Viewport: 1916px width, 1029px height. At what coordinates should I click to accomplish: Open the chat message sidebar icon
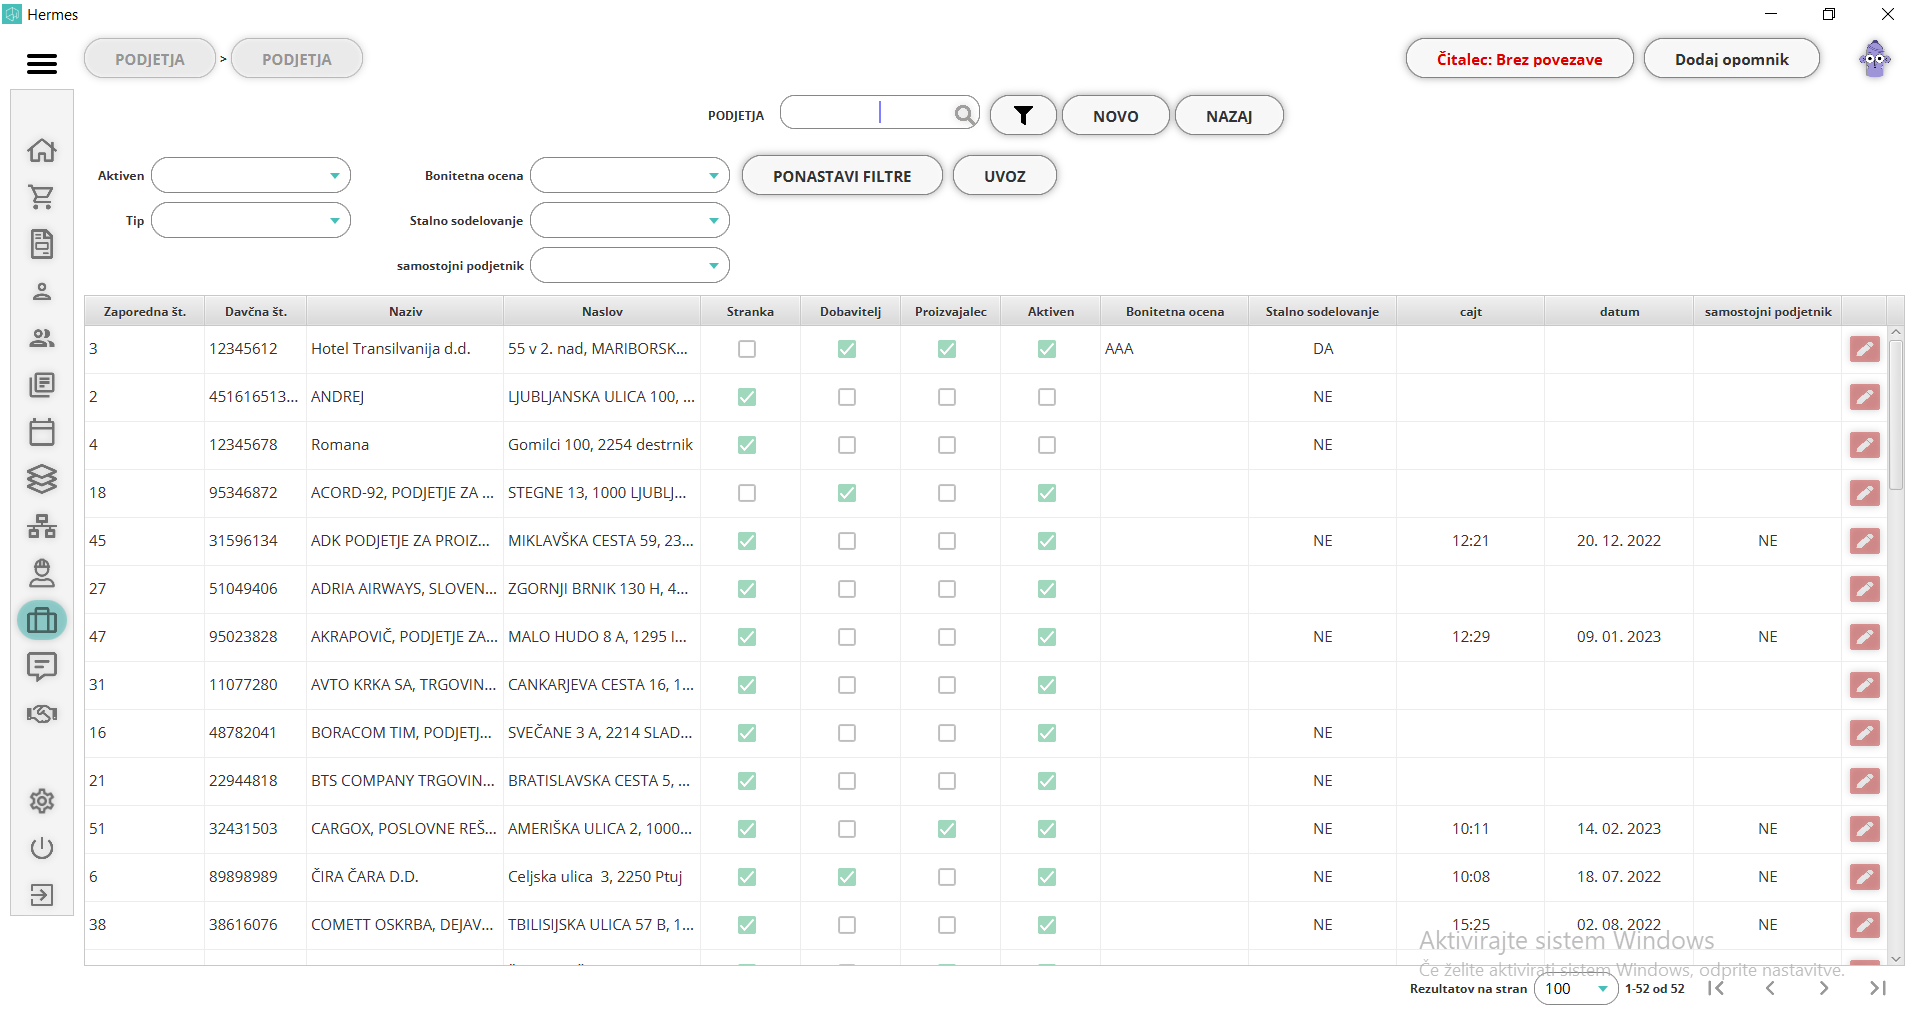42,667
